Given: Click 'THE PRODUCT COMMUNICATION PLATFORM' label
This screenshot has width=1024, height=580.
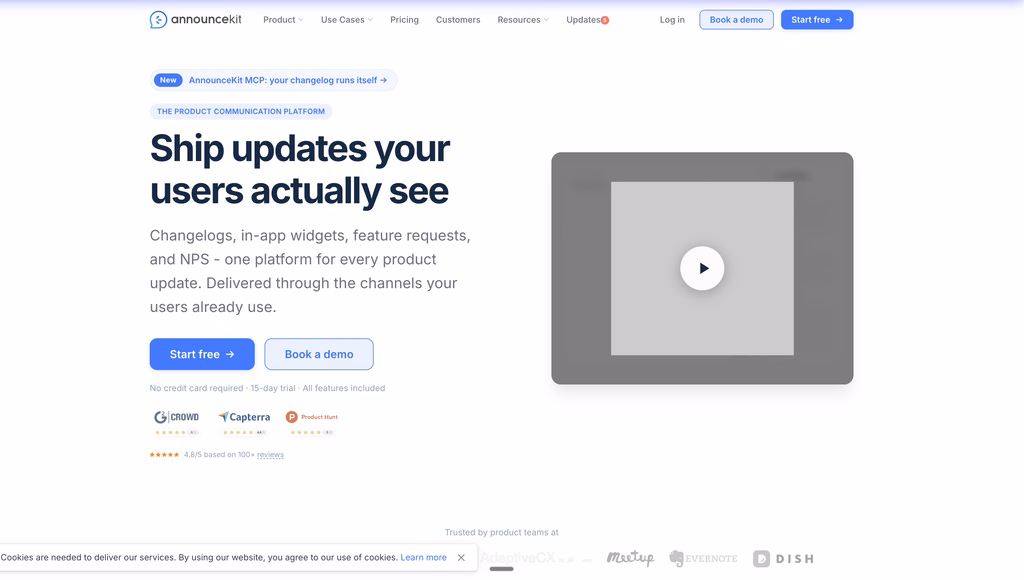Looking at the screenshot, I should (x=240, y=112).
